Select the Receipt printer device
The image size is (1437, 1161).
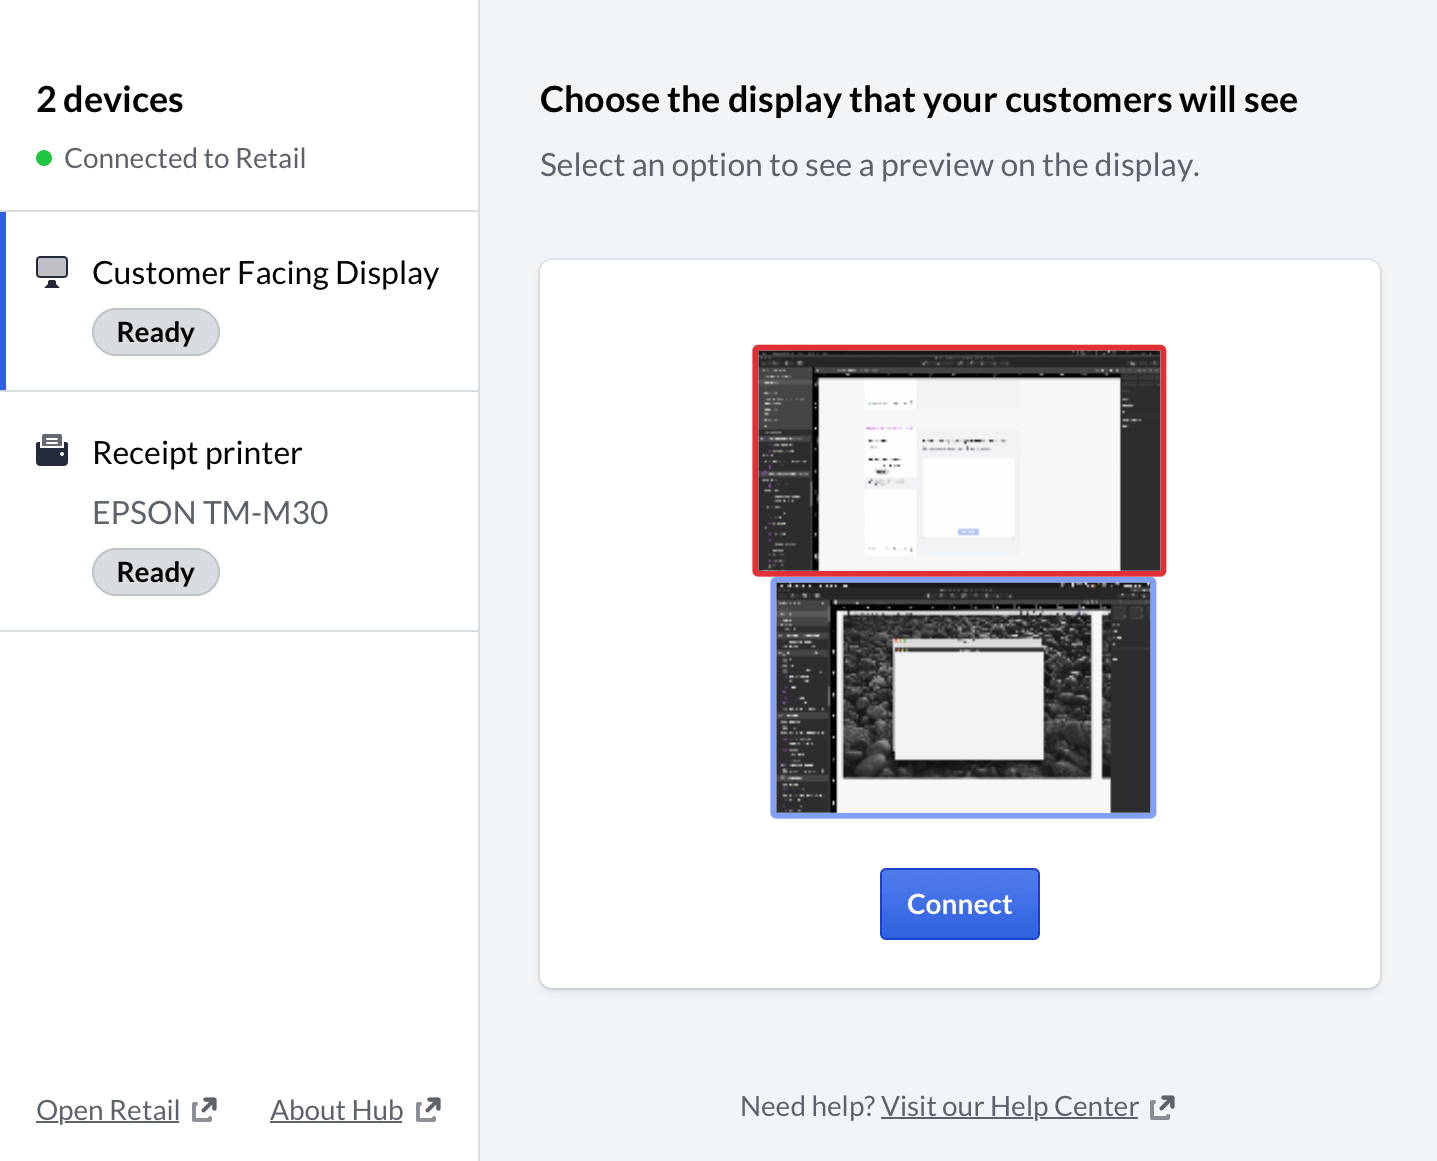(197, 453)
